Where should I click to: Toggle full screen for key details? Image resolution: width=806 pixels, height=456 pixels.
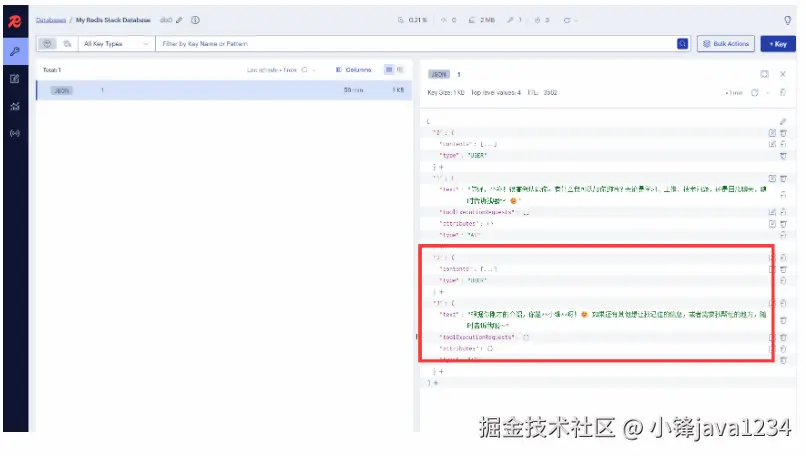point(764,74)
